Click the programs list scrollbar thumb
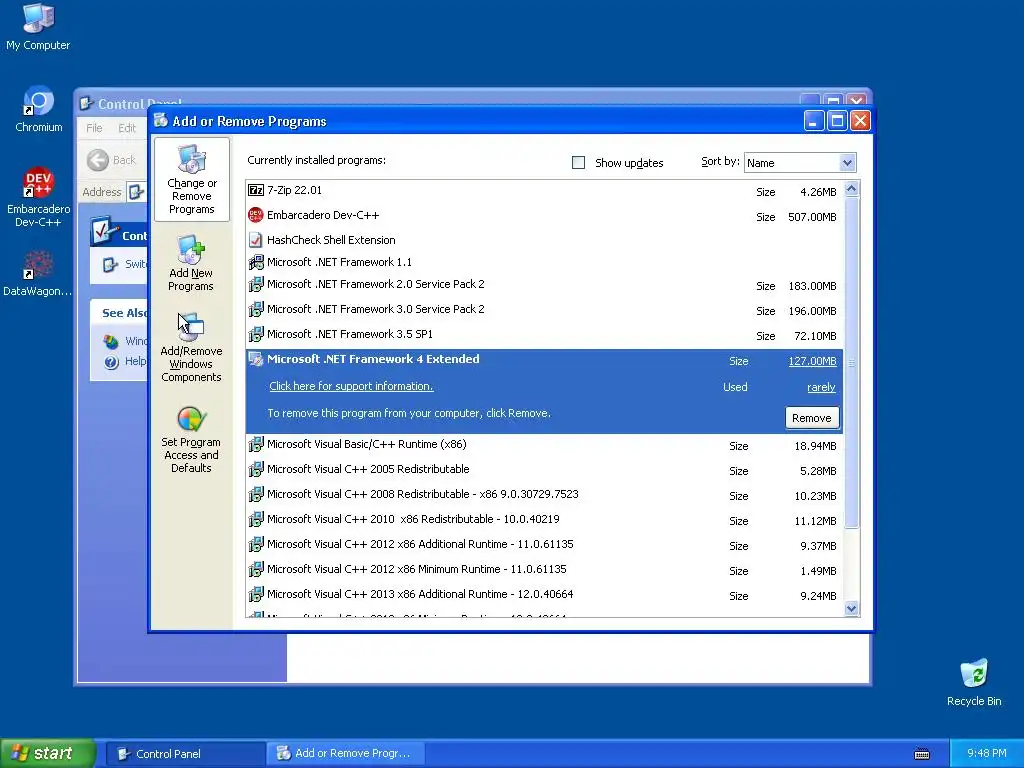The height and width of the screenshot is (768, 1024). 851,362
